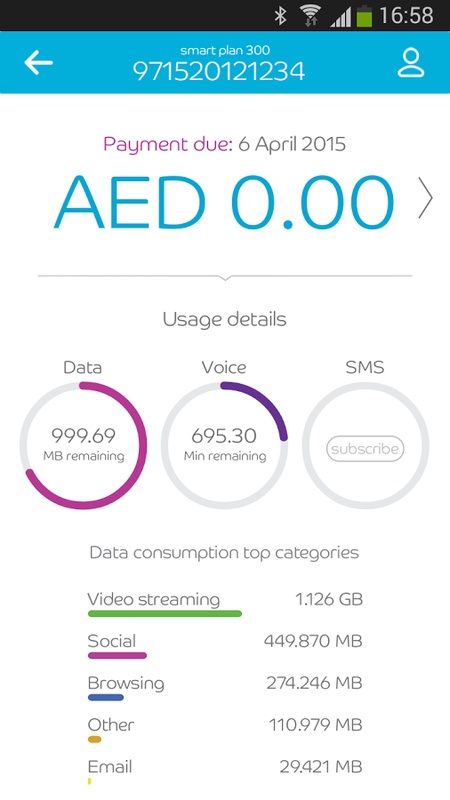Tap the Bluetooth status icon

(281, 15)
